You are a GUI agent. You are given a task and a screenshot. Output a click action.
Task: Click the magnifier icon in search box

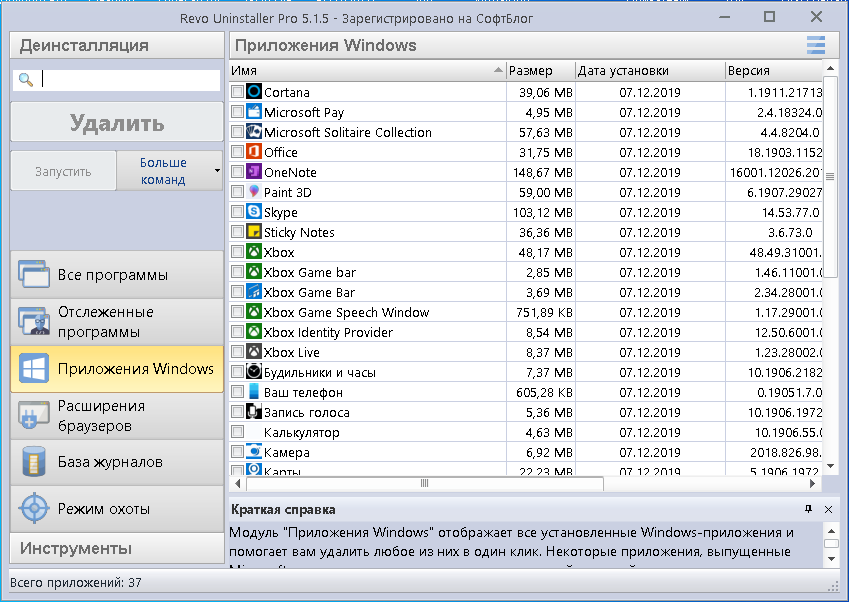pos(25,80)
